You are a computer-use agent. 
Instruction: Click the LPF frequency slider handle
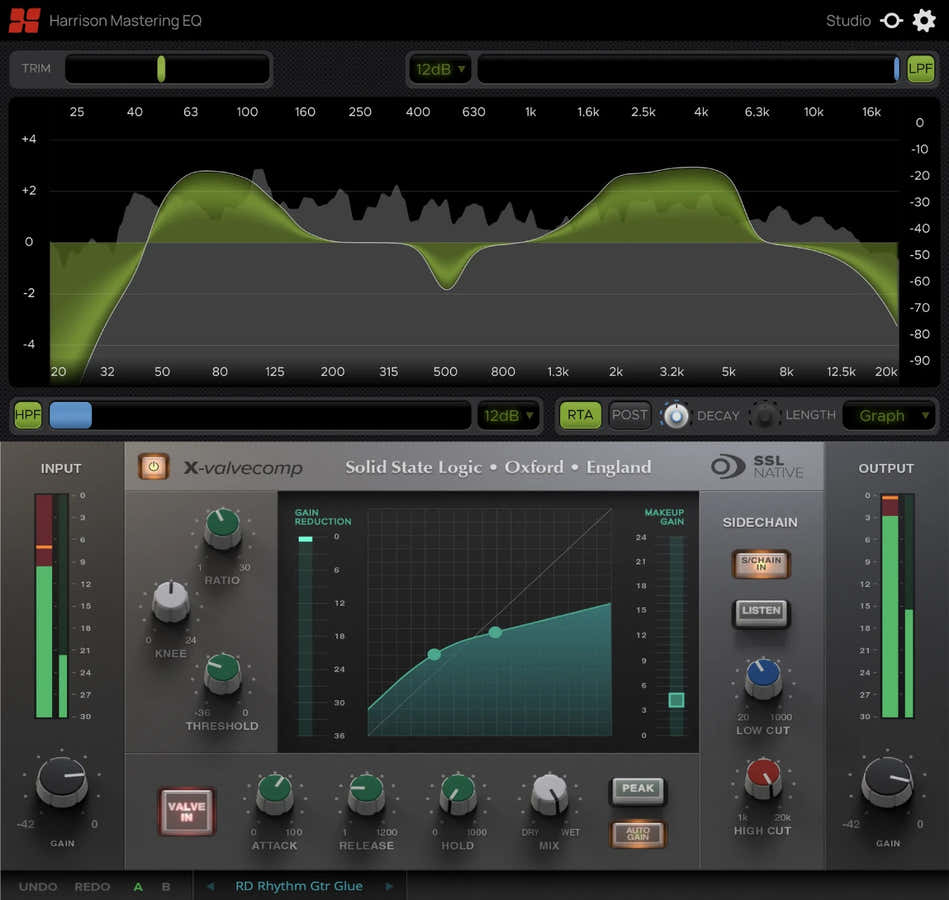click(x=896, y=69)
